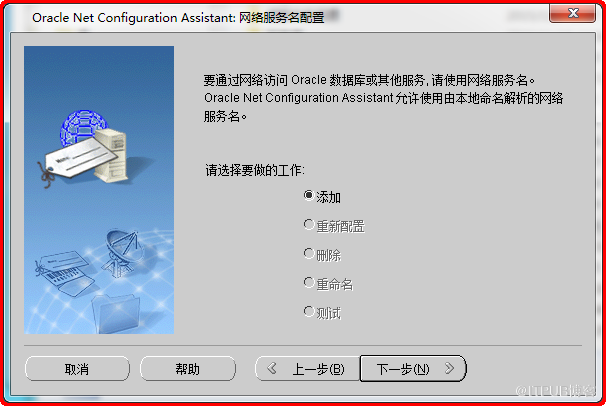
Task: Open help with the 帮助 button
Action: (x=188, y=369)
